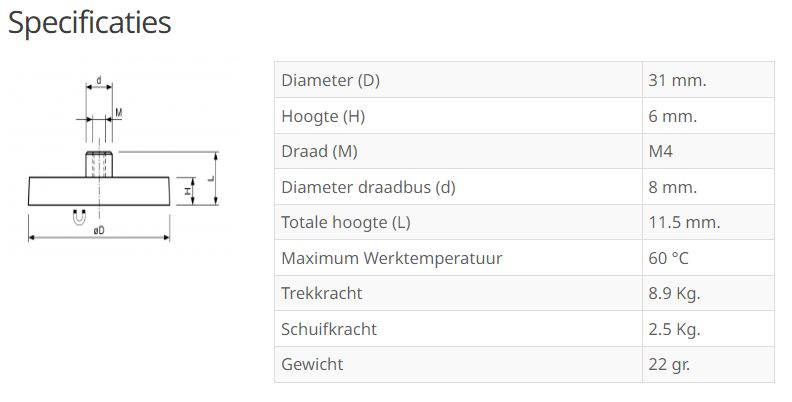Viewport: 792px width, 402px height.
Task: Click the 31 mm. value
Action: coord(677,80)
